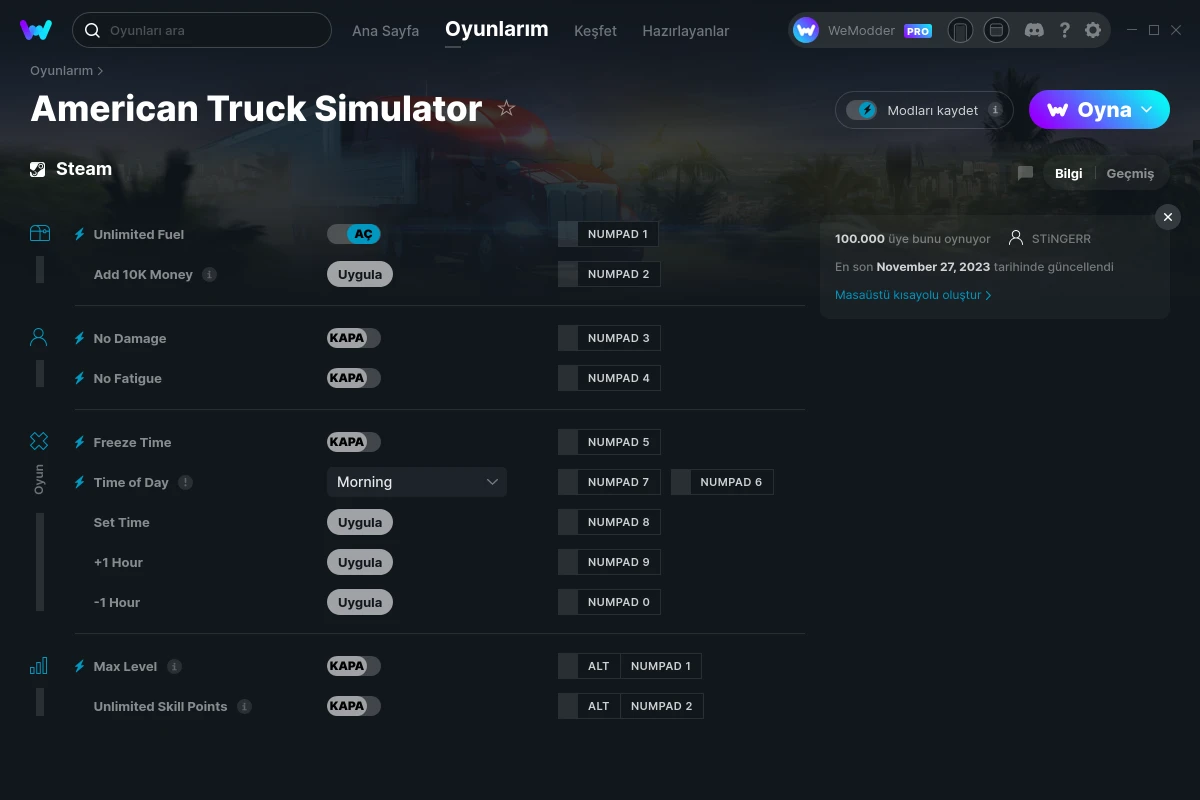Screen dimensions: 1200x800
Task: Enable the Unlimited Skill Points toggle
Action: tap(354, 706)
